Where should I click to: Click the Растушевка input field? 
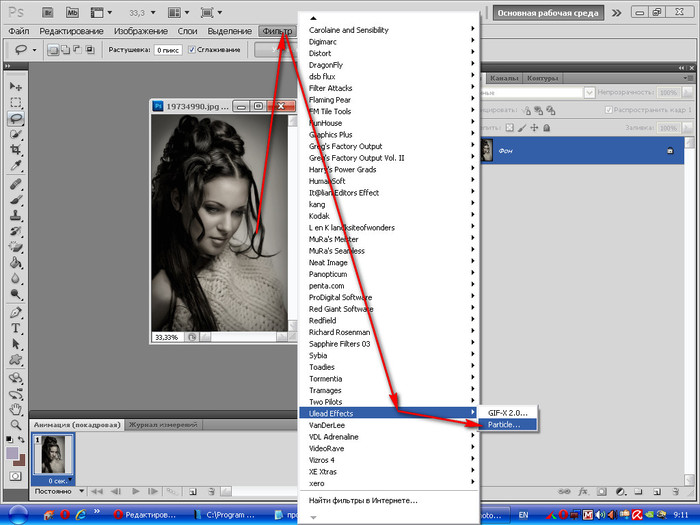click(x=168, y=50)
